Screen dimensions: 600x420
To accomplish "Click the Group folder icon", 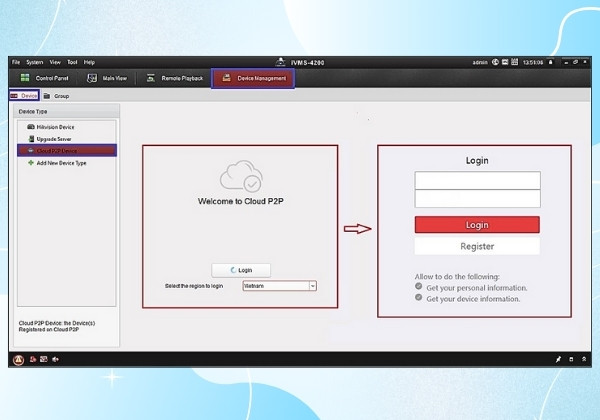I will point(47,96).
